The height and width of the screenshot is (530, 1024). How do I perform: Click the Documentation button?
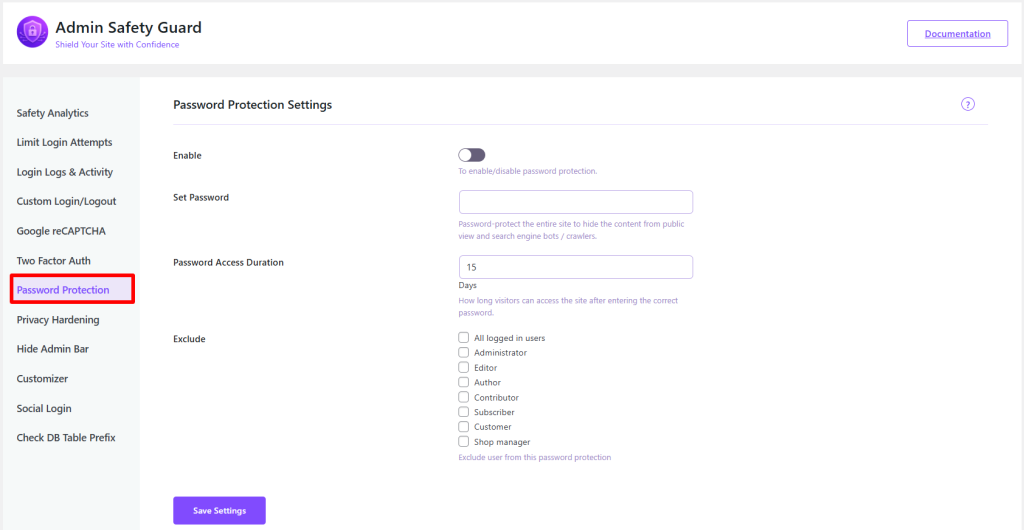tap(957, 33)
